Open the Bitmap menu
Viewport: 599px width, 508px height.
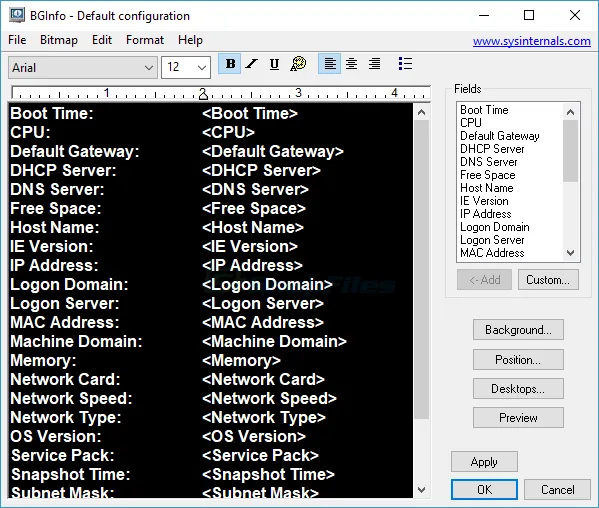(x=59, y=40)
